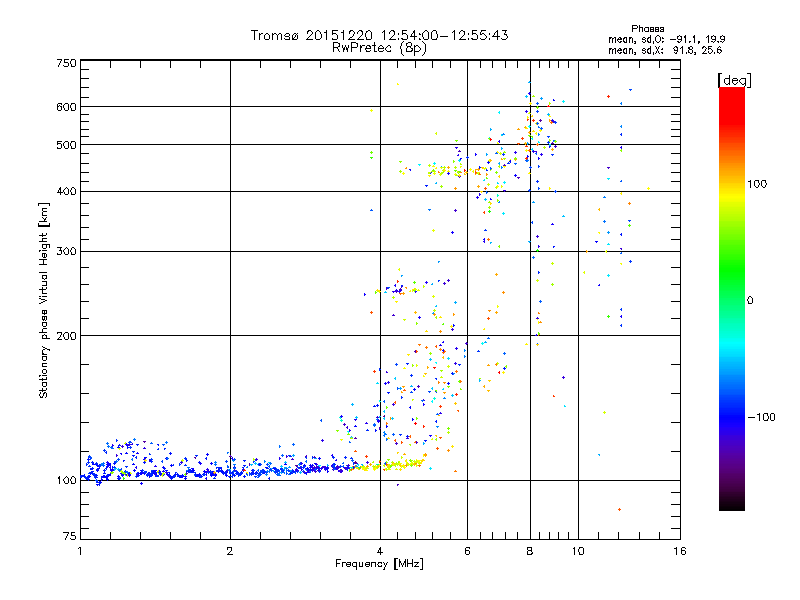Click the y-axis tick label "600"
Screen dimensions: 800x600
66,107
